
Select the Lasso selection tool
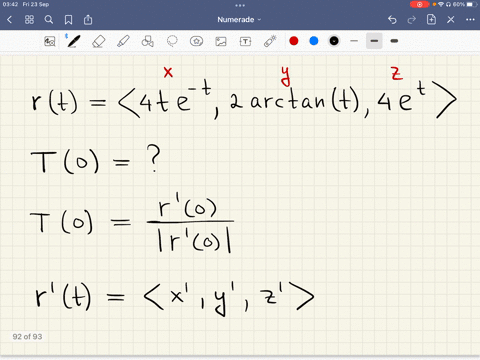[172, 41]
